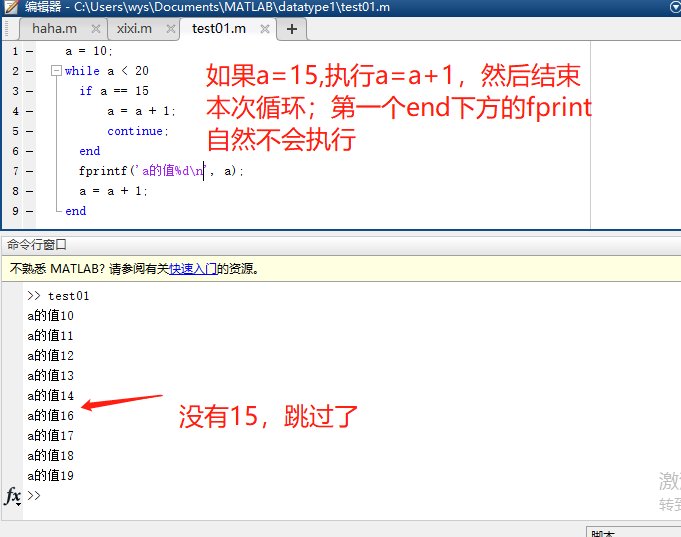Select the test01.m tab
Screen dimensions: 681x537
point(219,29)
